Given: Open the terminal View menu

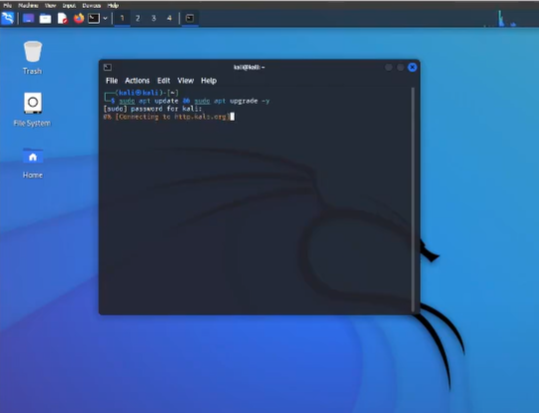Looking at the screenshot, I should [x=186, y=81].
